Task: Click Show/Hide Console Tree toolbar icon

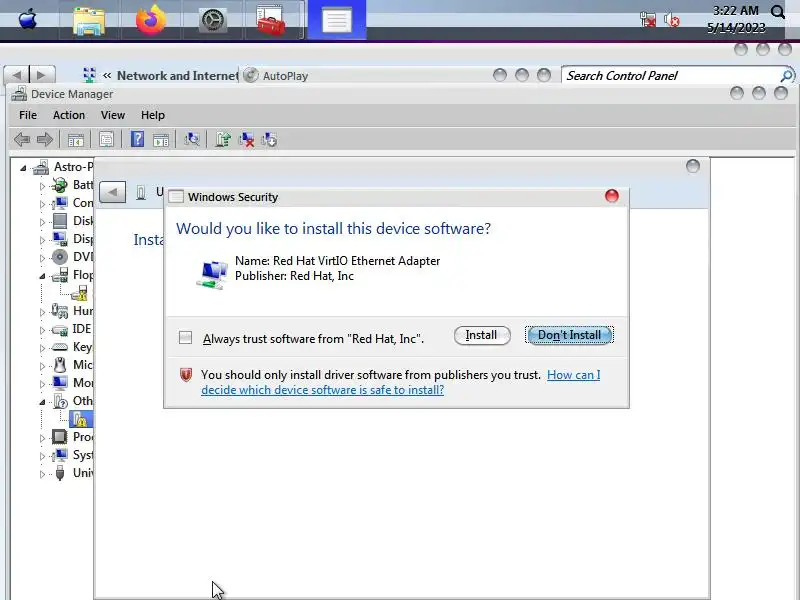Action: coord(76,140)
